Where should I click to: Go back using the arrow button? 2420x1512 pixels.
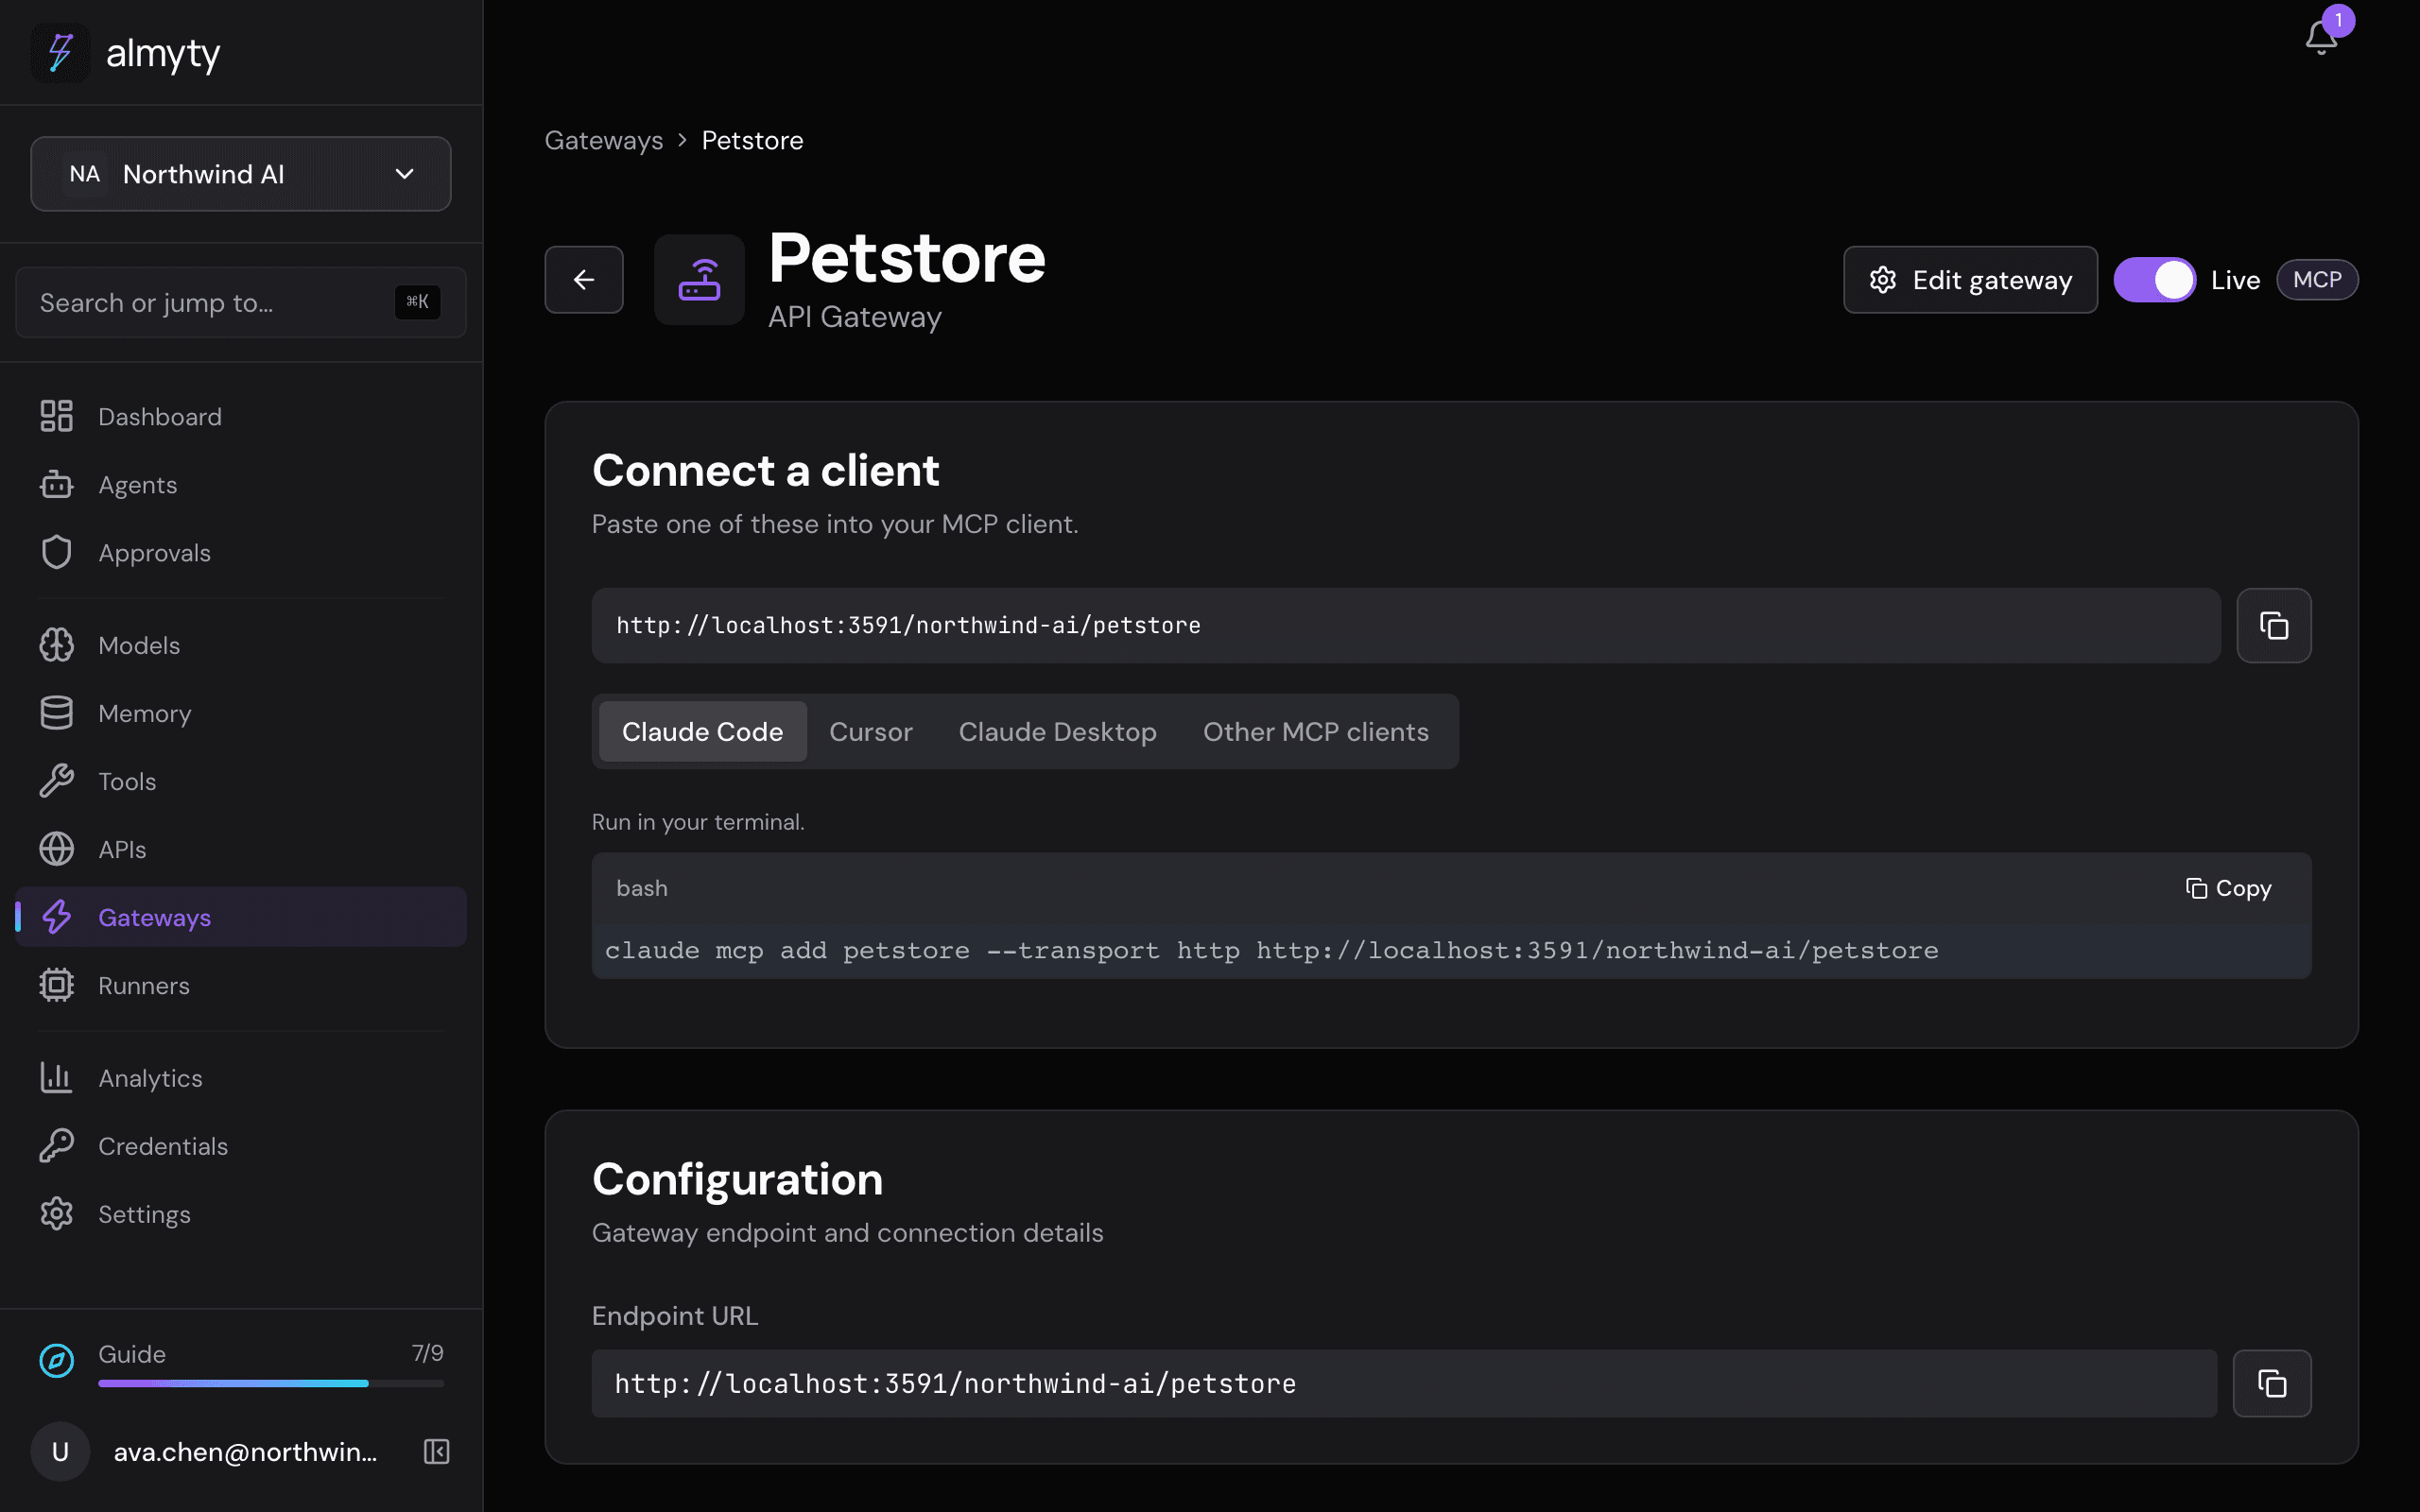584,280
